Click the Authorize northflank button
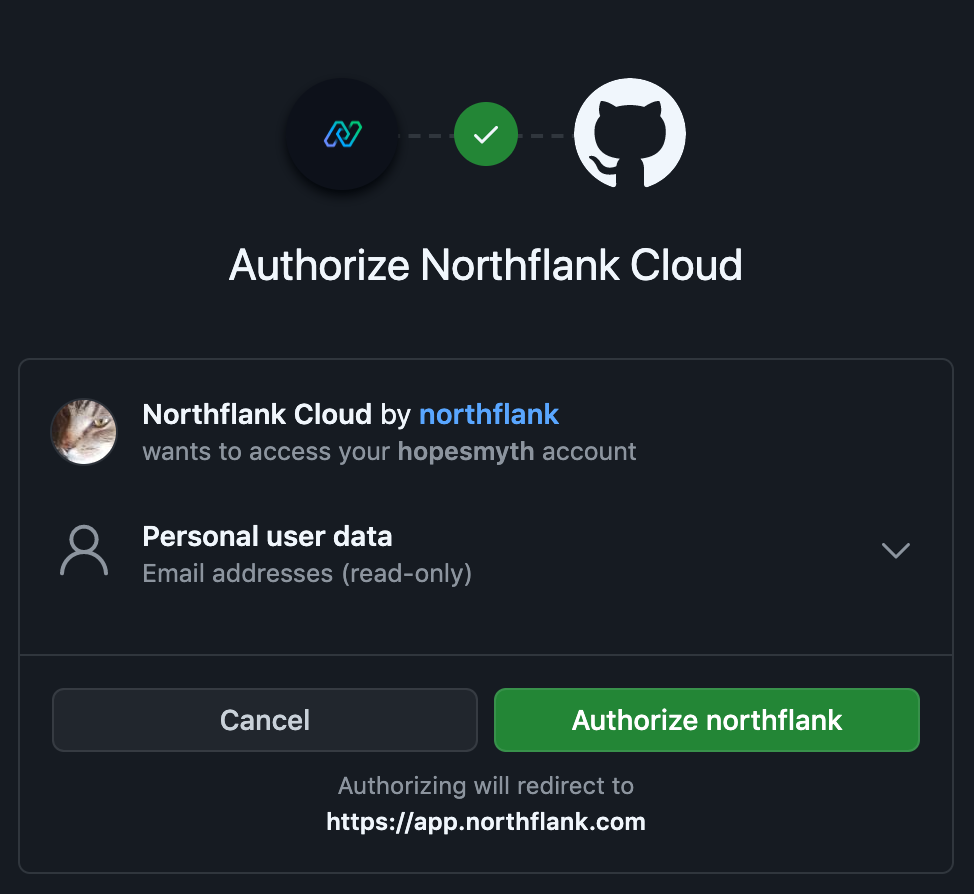Image resolution: width=974 pixels, height=894 pixels. (706, 719)
